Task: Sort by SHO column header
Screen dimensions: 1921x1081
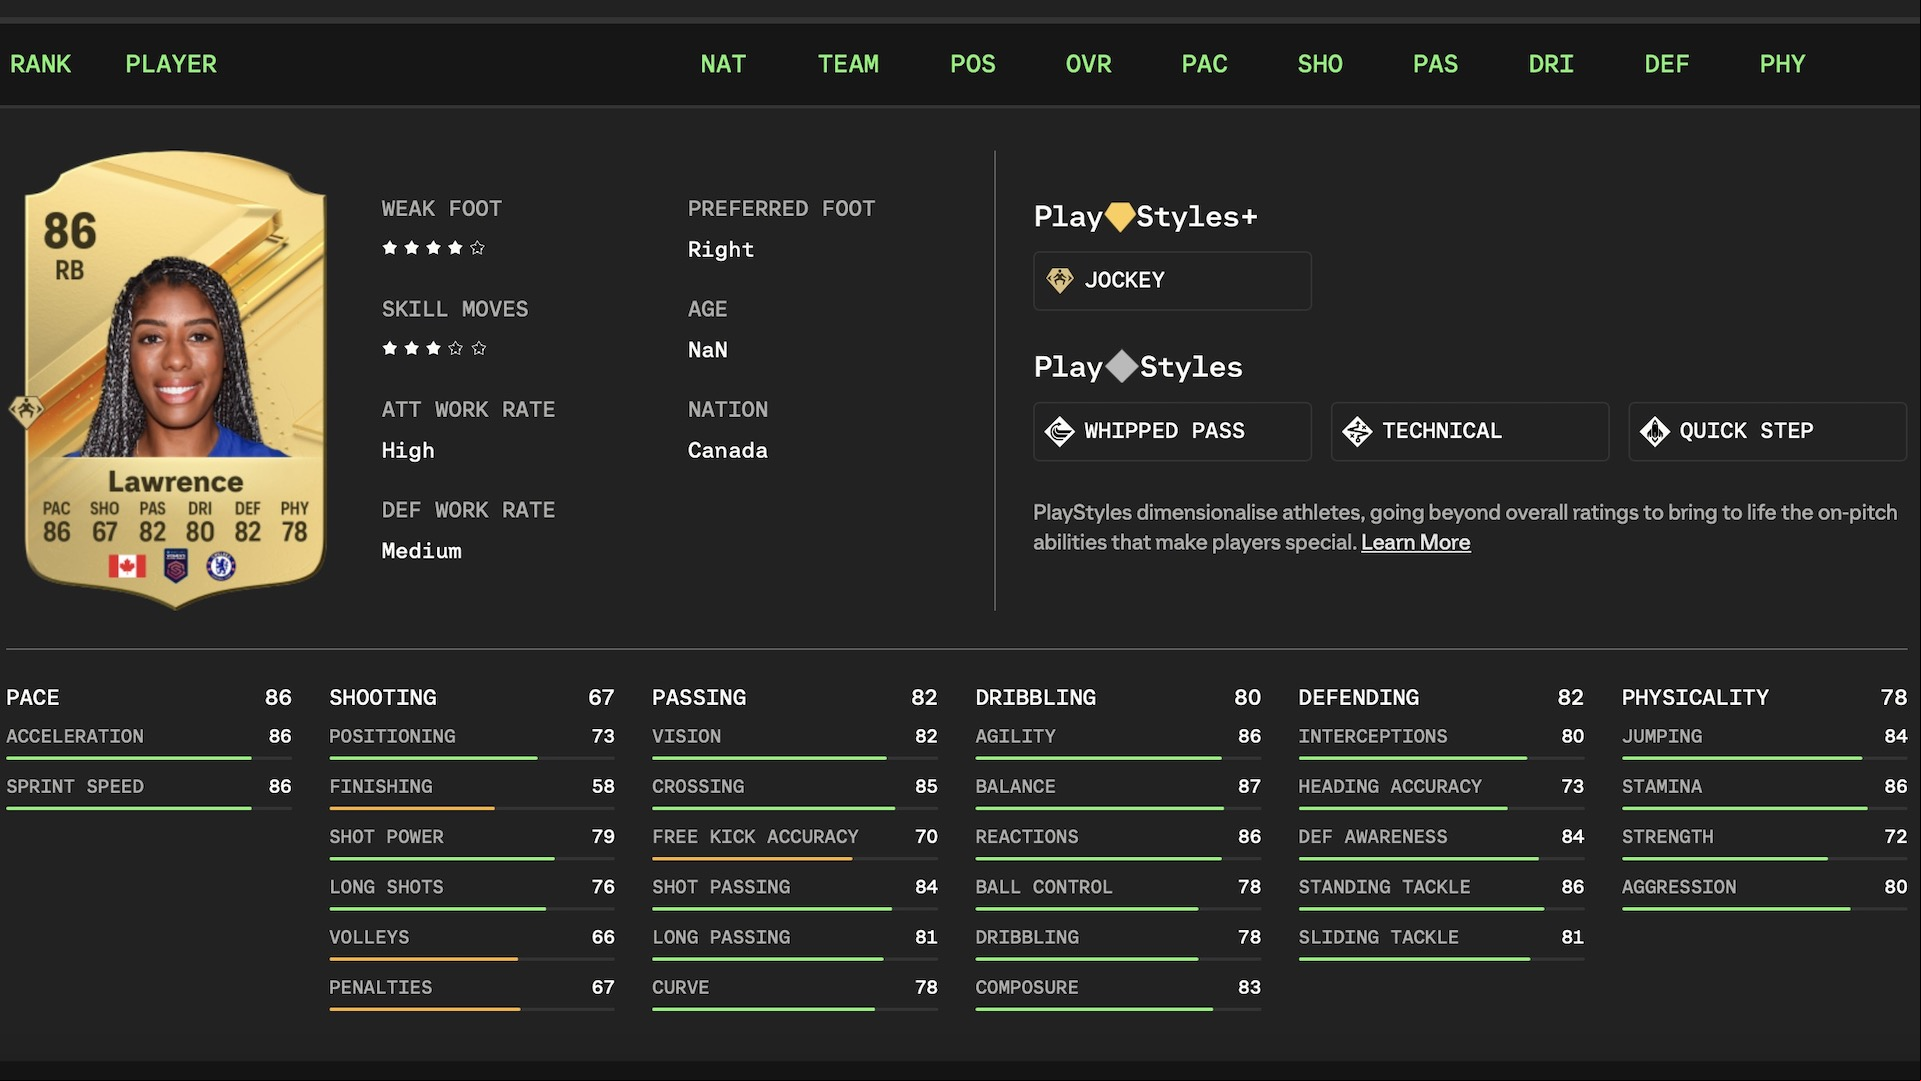Action: tap(1320, 64)
